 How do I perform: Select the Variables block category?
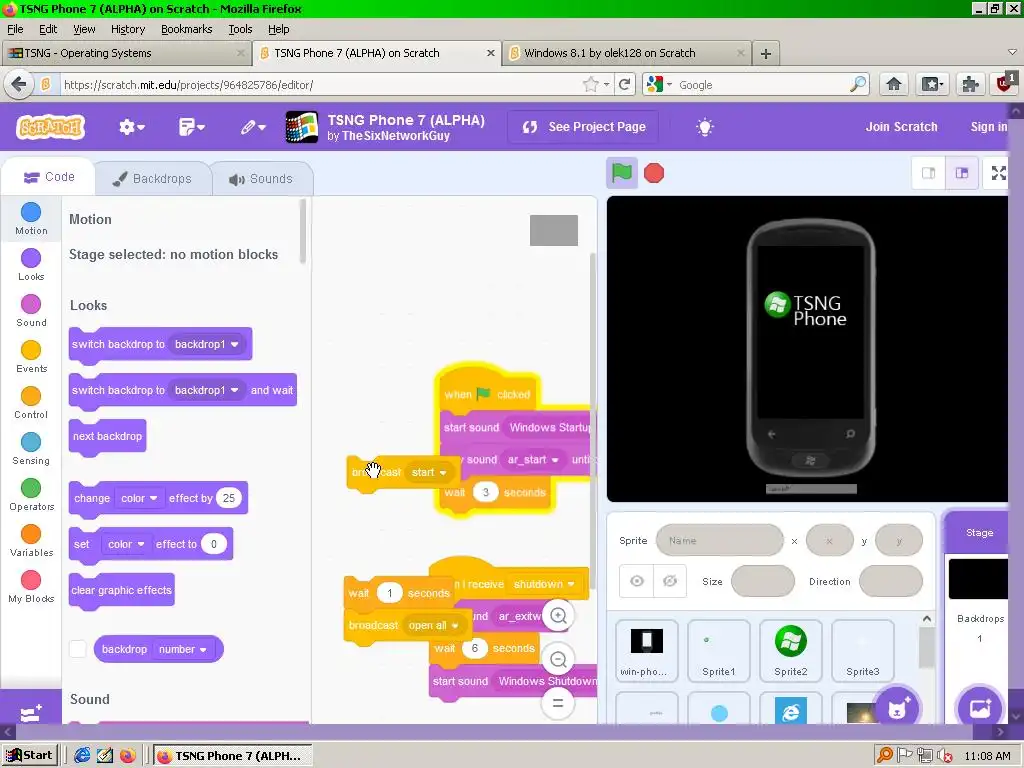click(x=31, y=541)
